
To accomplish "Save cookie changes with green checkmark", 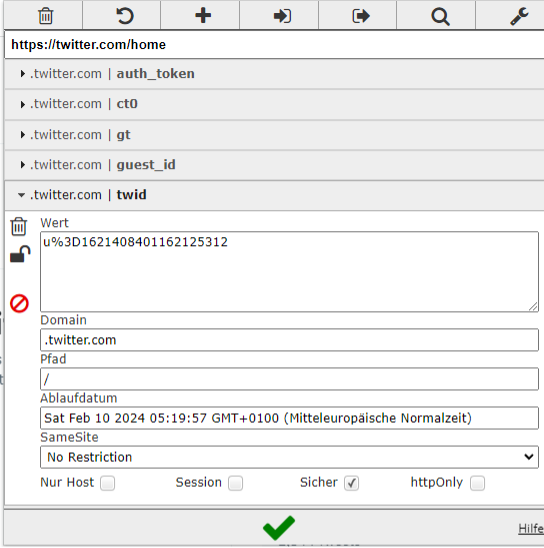I will (278, 527).
